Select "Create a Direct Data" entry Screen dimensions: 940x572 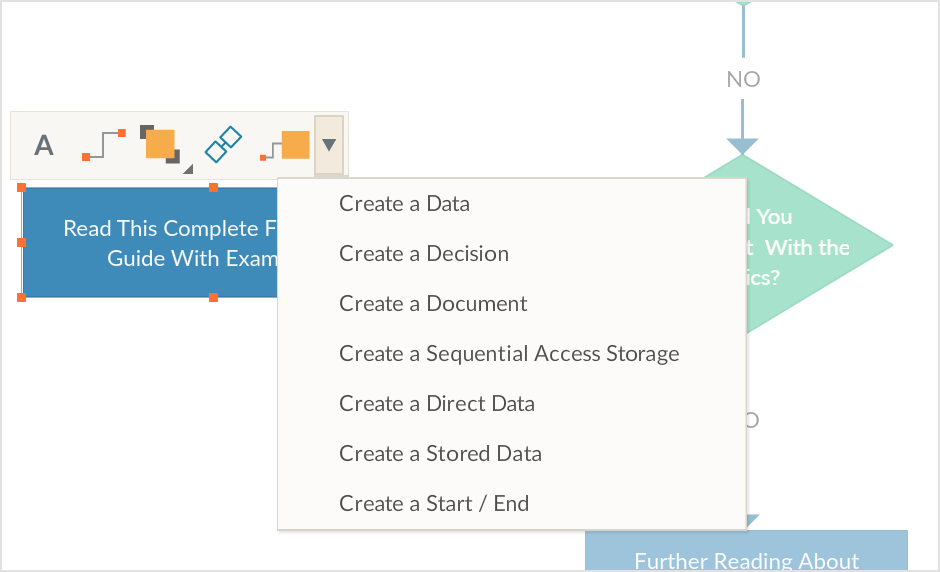pos(437,404)
